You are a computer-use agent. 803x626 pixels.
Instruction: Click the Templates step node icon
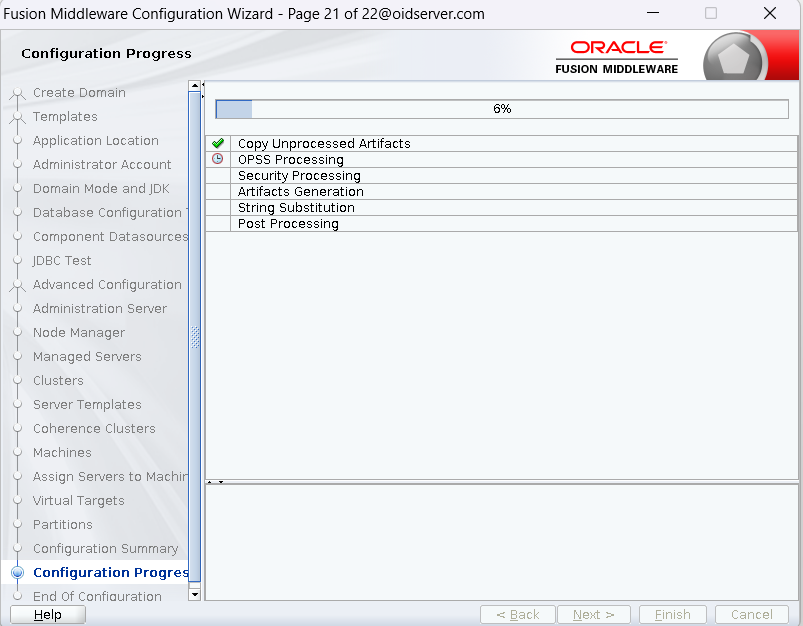click(x=17, y=117)
